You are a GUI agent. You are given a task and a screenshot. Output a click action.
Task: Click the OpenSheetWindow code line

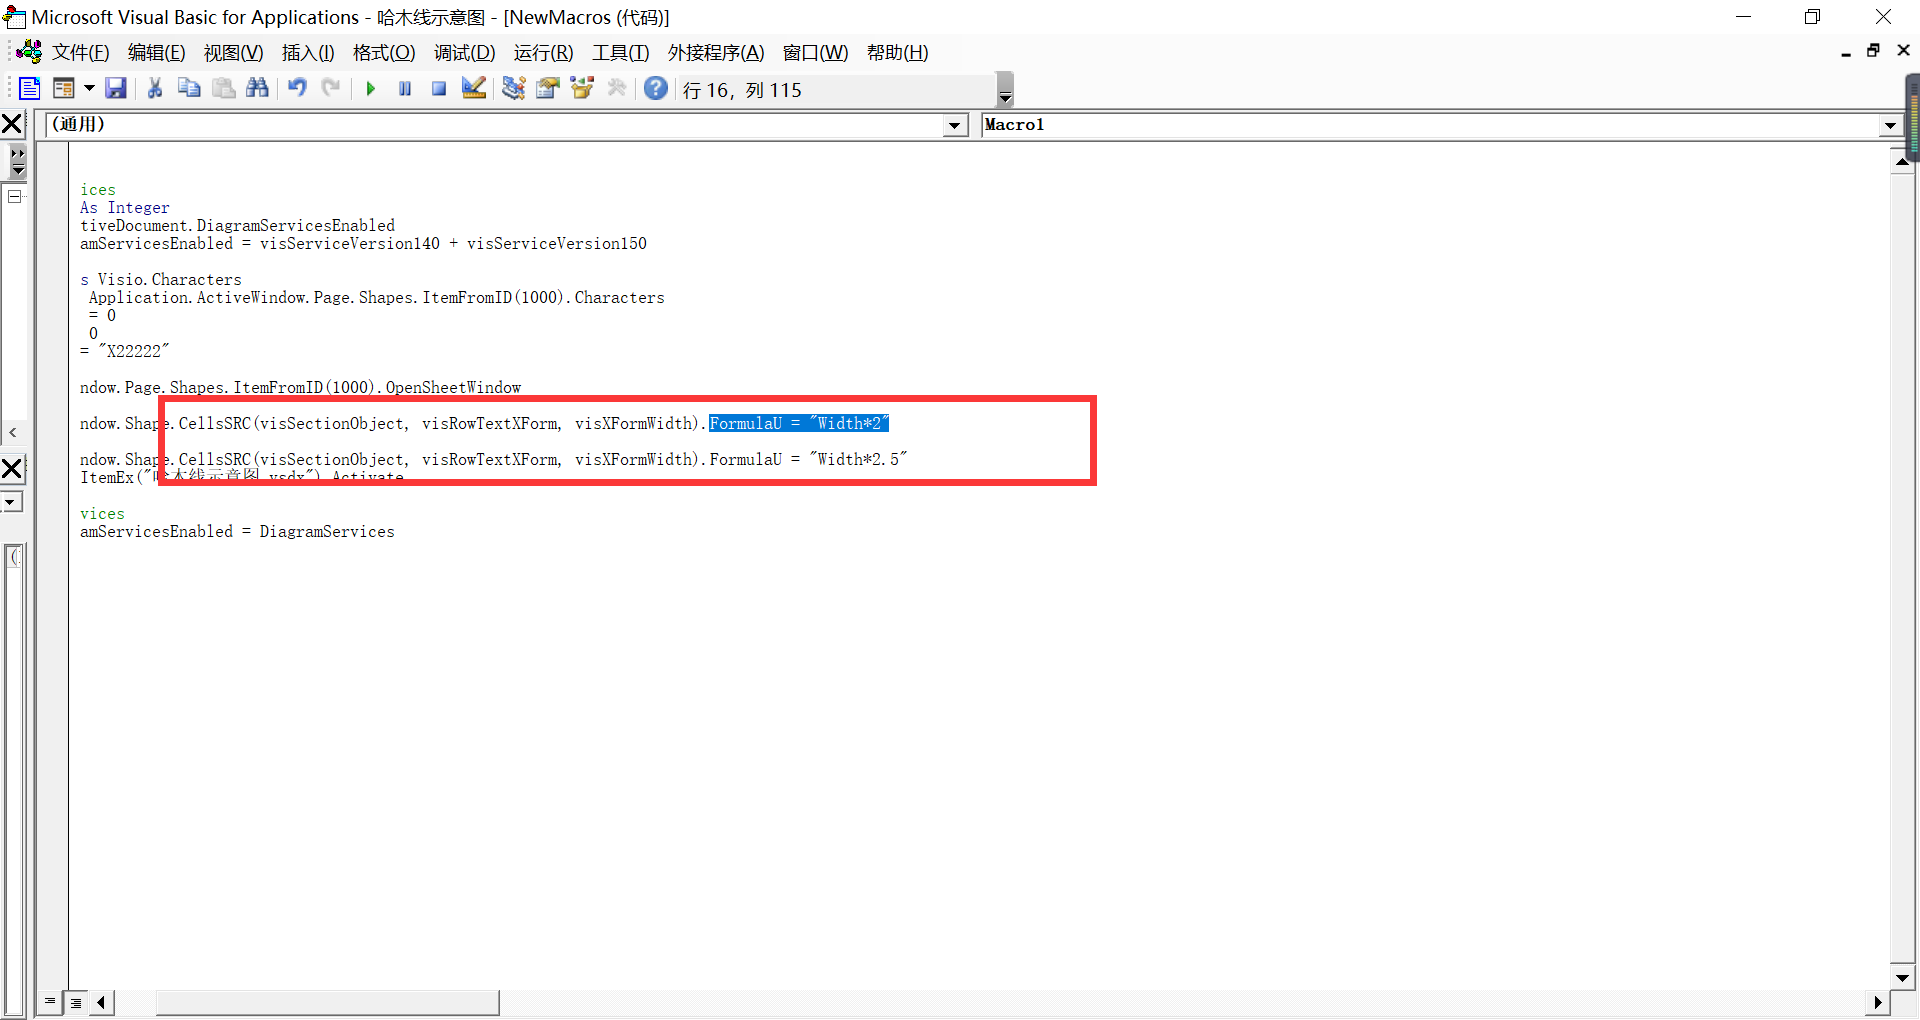coord(300,387)
